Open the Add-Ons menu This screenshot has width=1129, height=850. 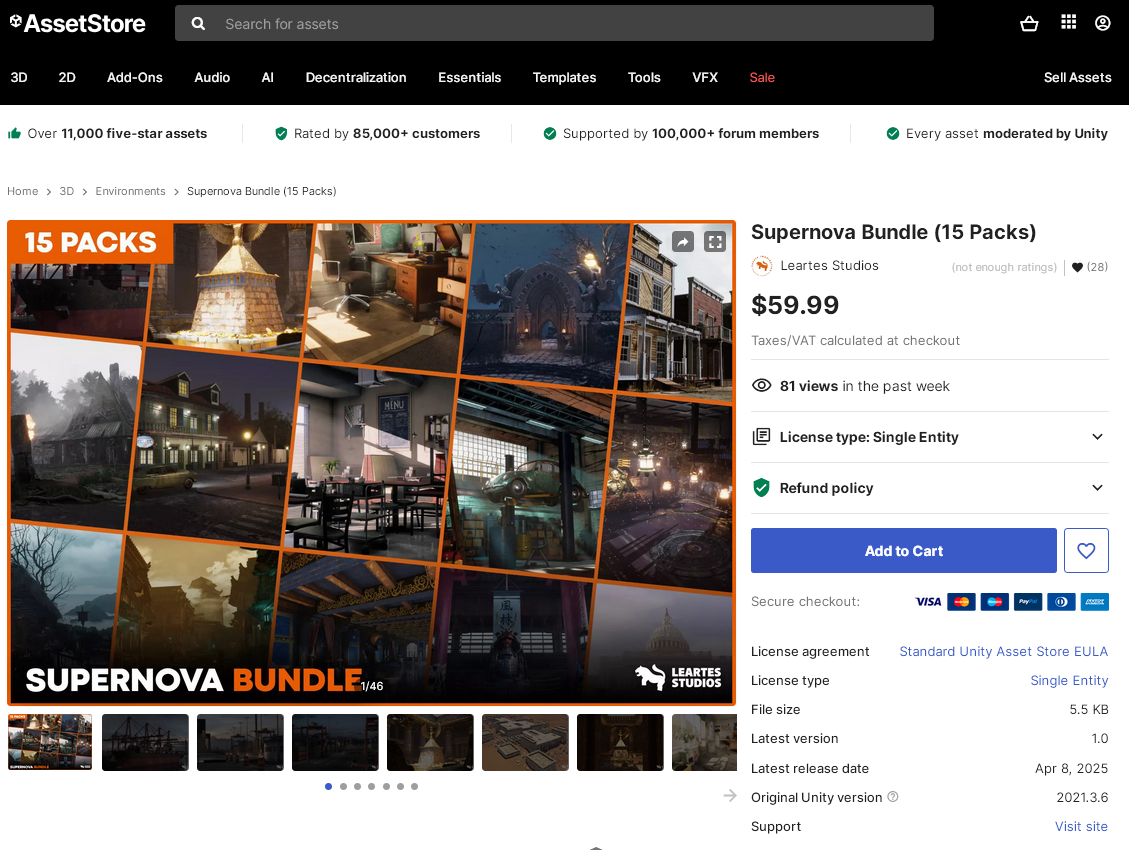135,78
